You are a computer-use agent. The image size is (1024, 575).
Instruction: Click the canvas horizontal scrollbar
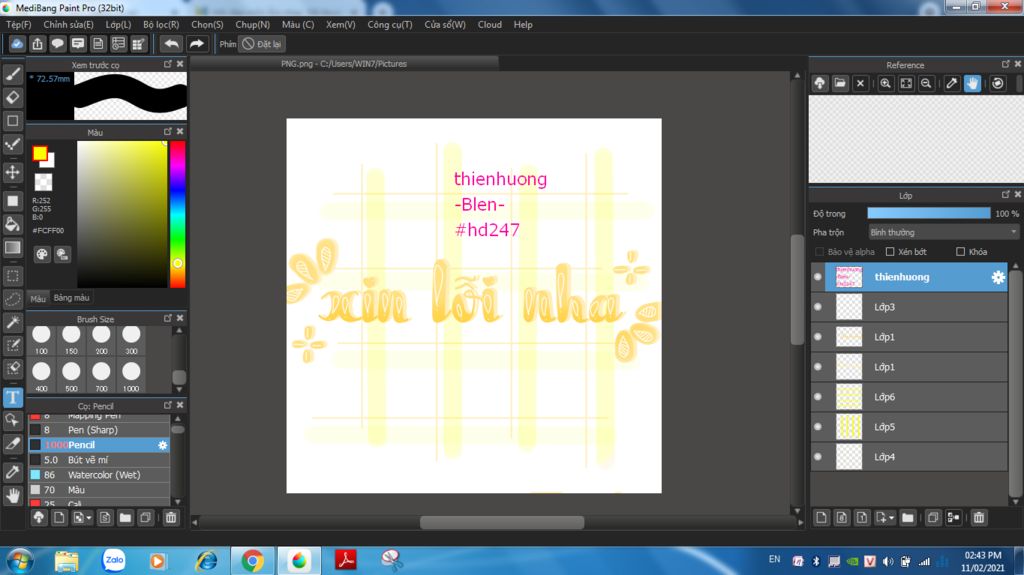[502, 522]
